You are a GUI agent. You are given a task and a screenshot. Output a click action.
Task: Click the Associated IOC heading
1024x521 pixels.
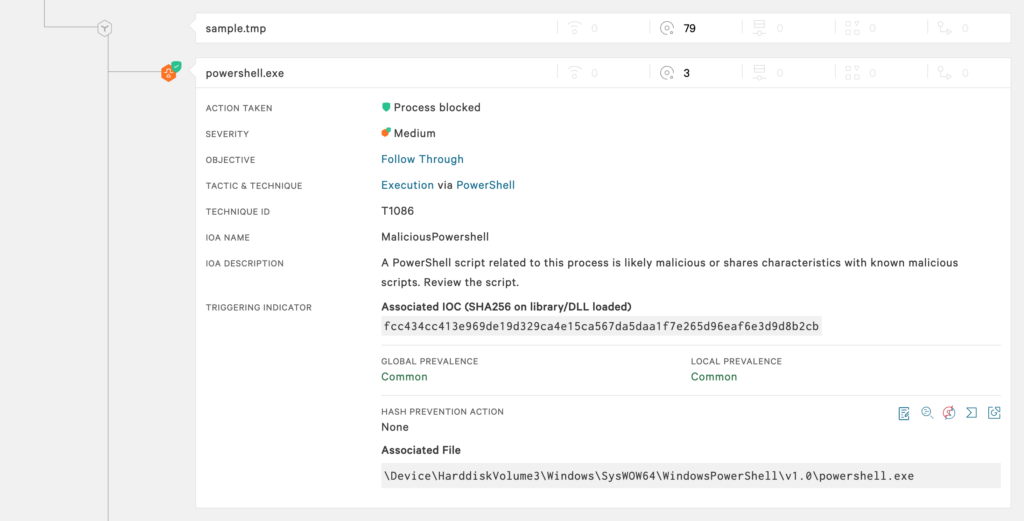506,307
